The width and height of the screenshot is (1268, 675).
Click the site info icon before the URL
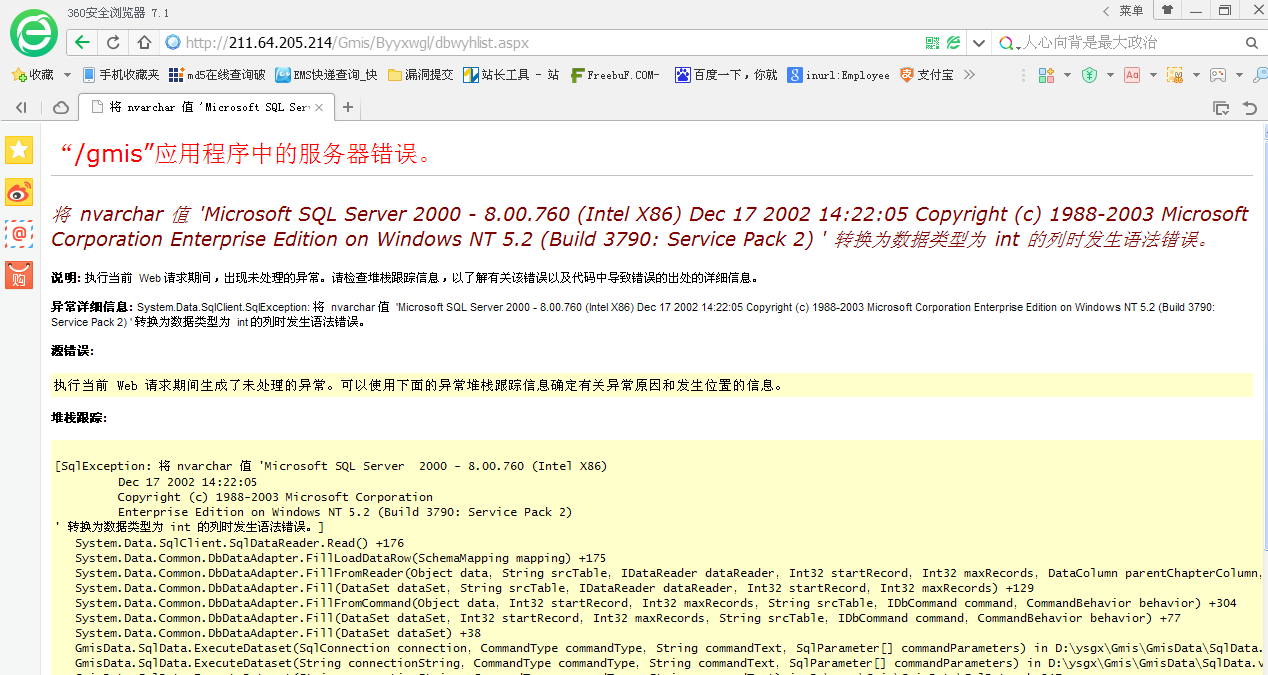tap(173, 43)
